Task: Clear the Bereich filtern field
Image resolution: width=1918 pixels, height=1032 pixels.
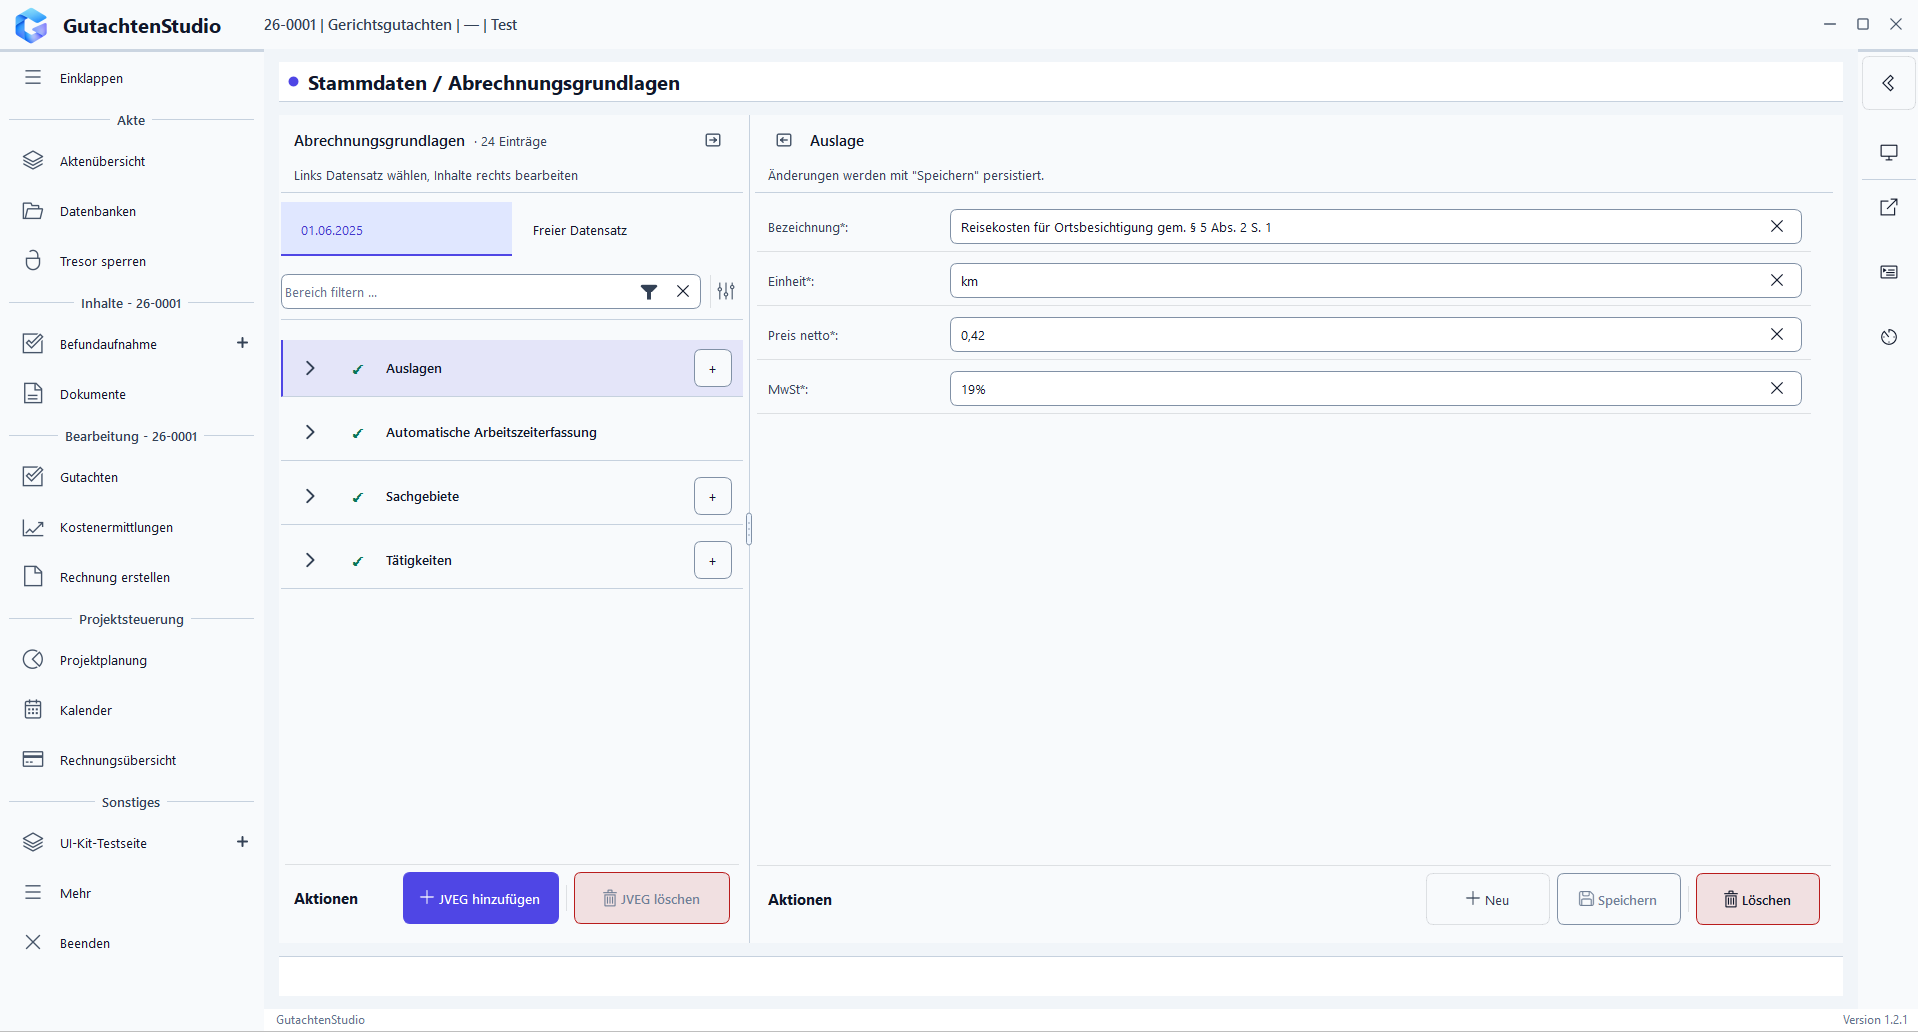Action: pyautogui.click(x=683, y=292)
